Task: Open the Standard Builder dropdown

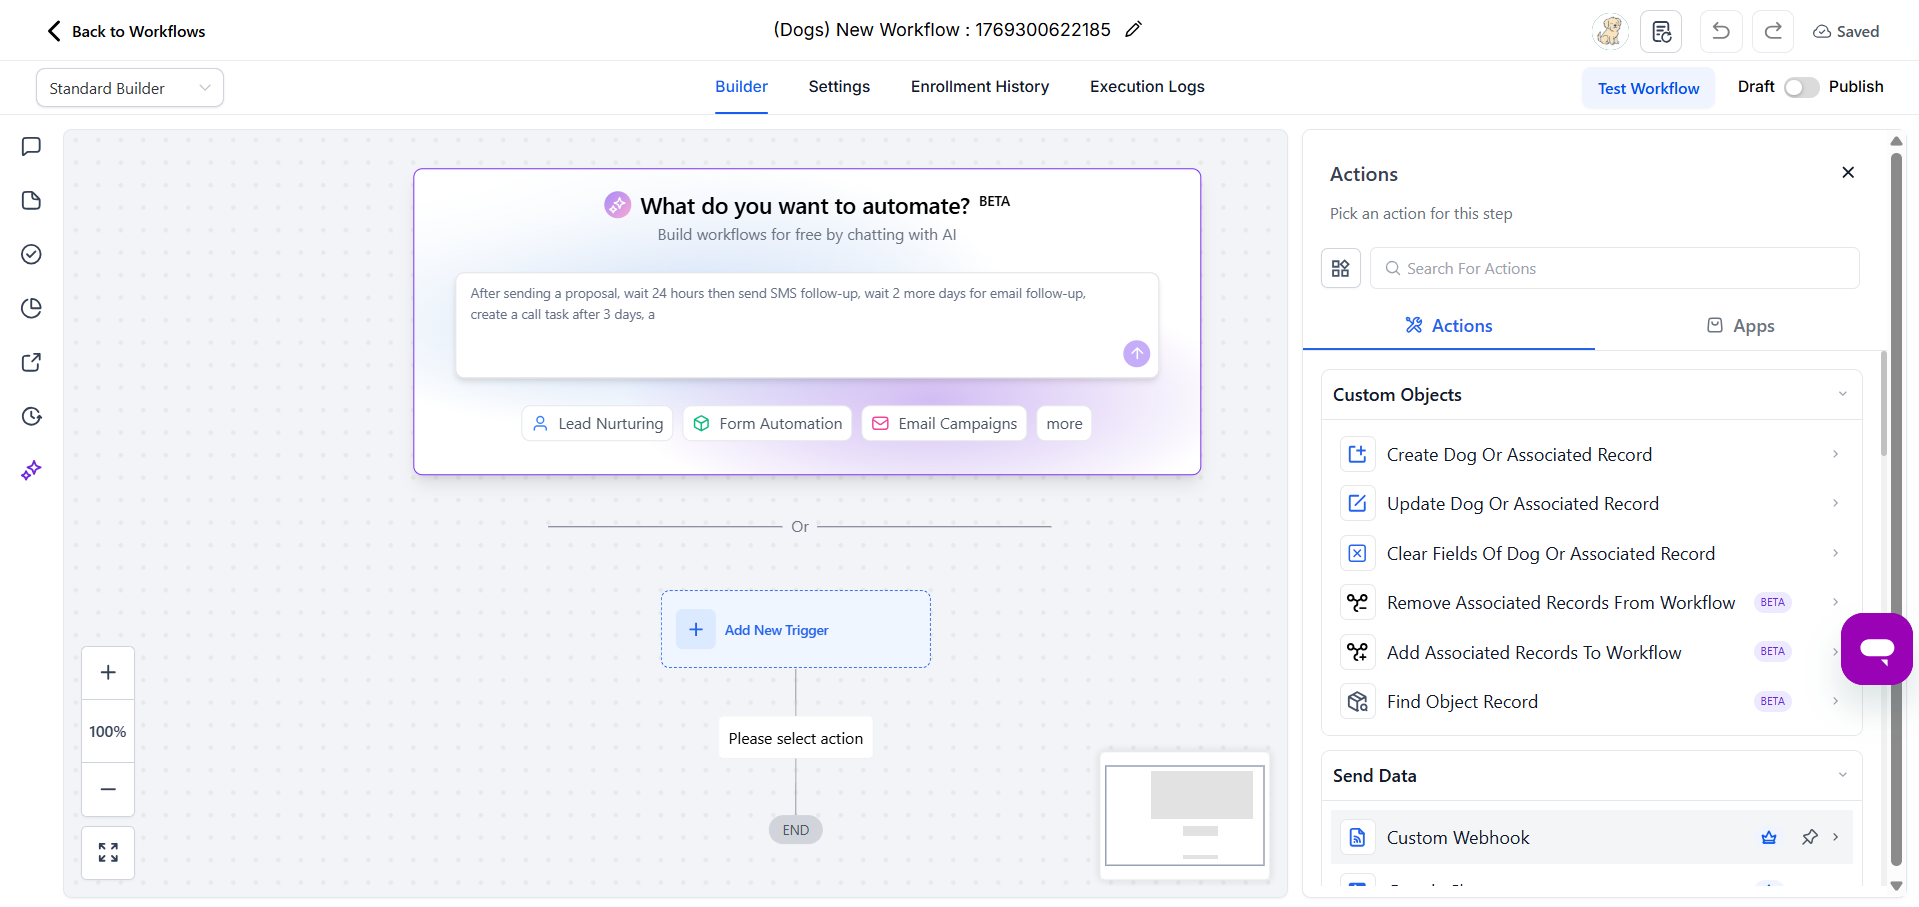Action: [129, 87]
